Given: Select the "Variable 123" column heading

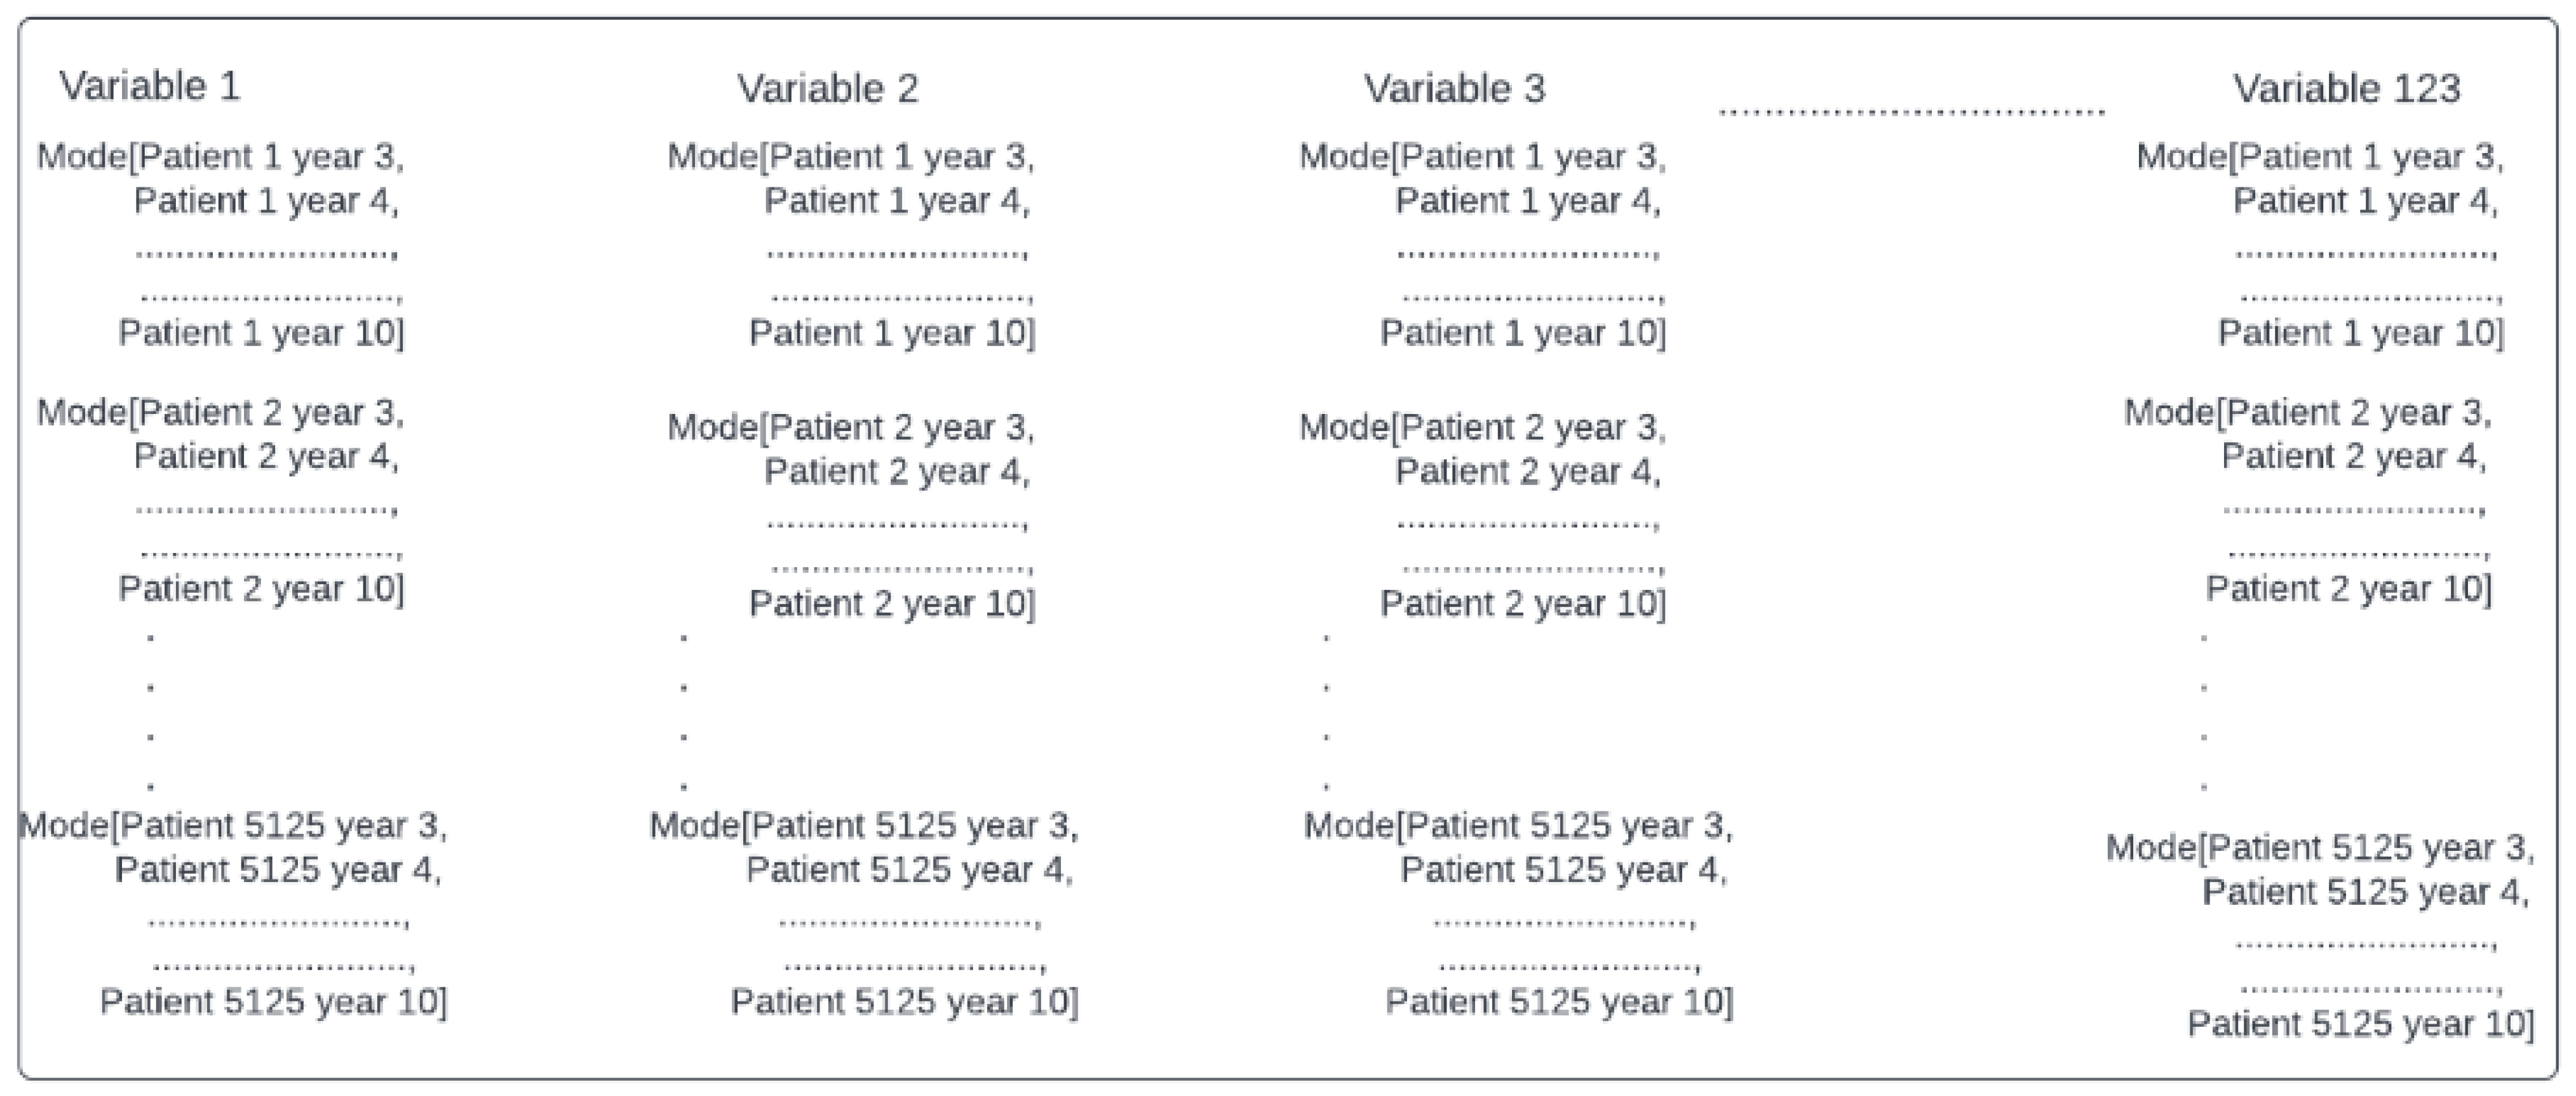Looking at the screenshot, I should [x=2346, y=89].
